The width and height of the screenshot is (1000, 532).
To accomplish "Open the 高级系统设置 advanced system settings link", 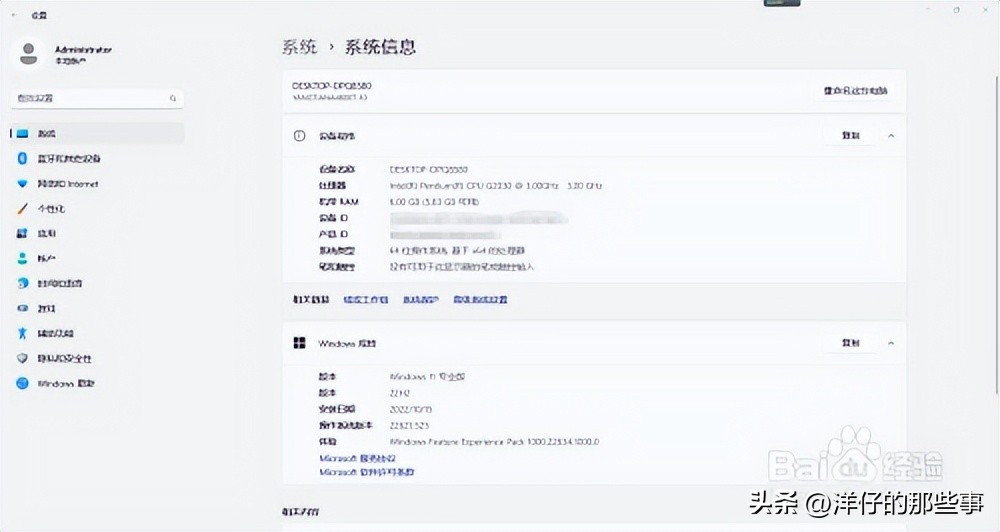I will (x=480, y=299).
